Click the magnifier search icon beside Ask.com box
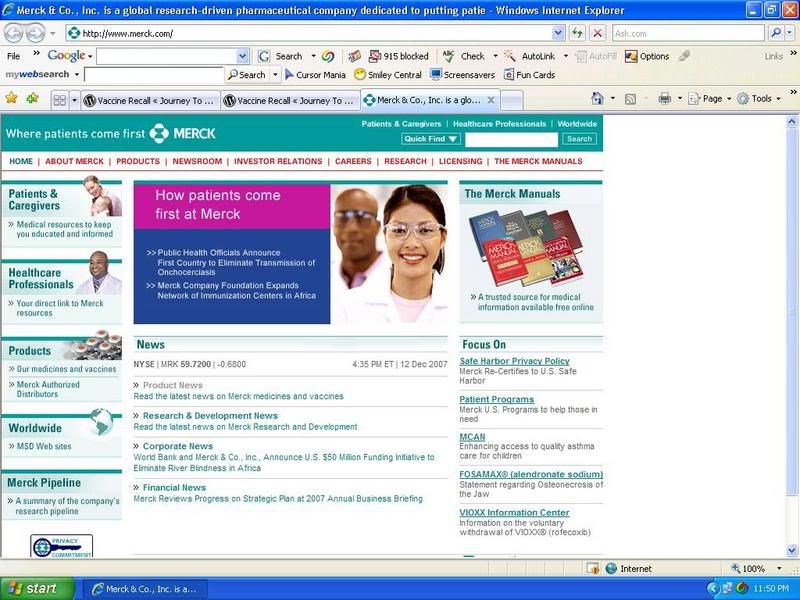800x600 pixels. pyautogui.click(x=776, y=33)
